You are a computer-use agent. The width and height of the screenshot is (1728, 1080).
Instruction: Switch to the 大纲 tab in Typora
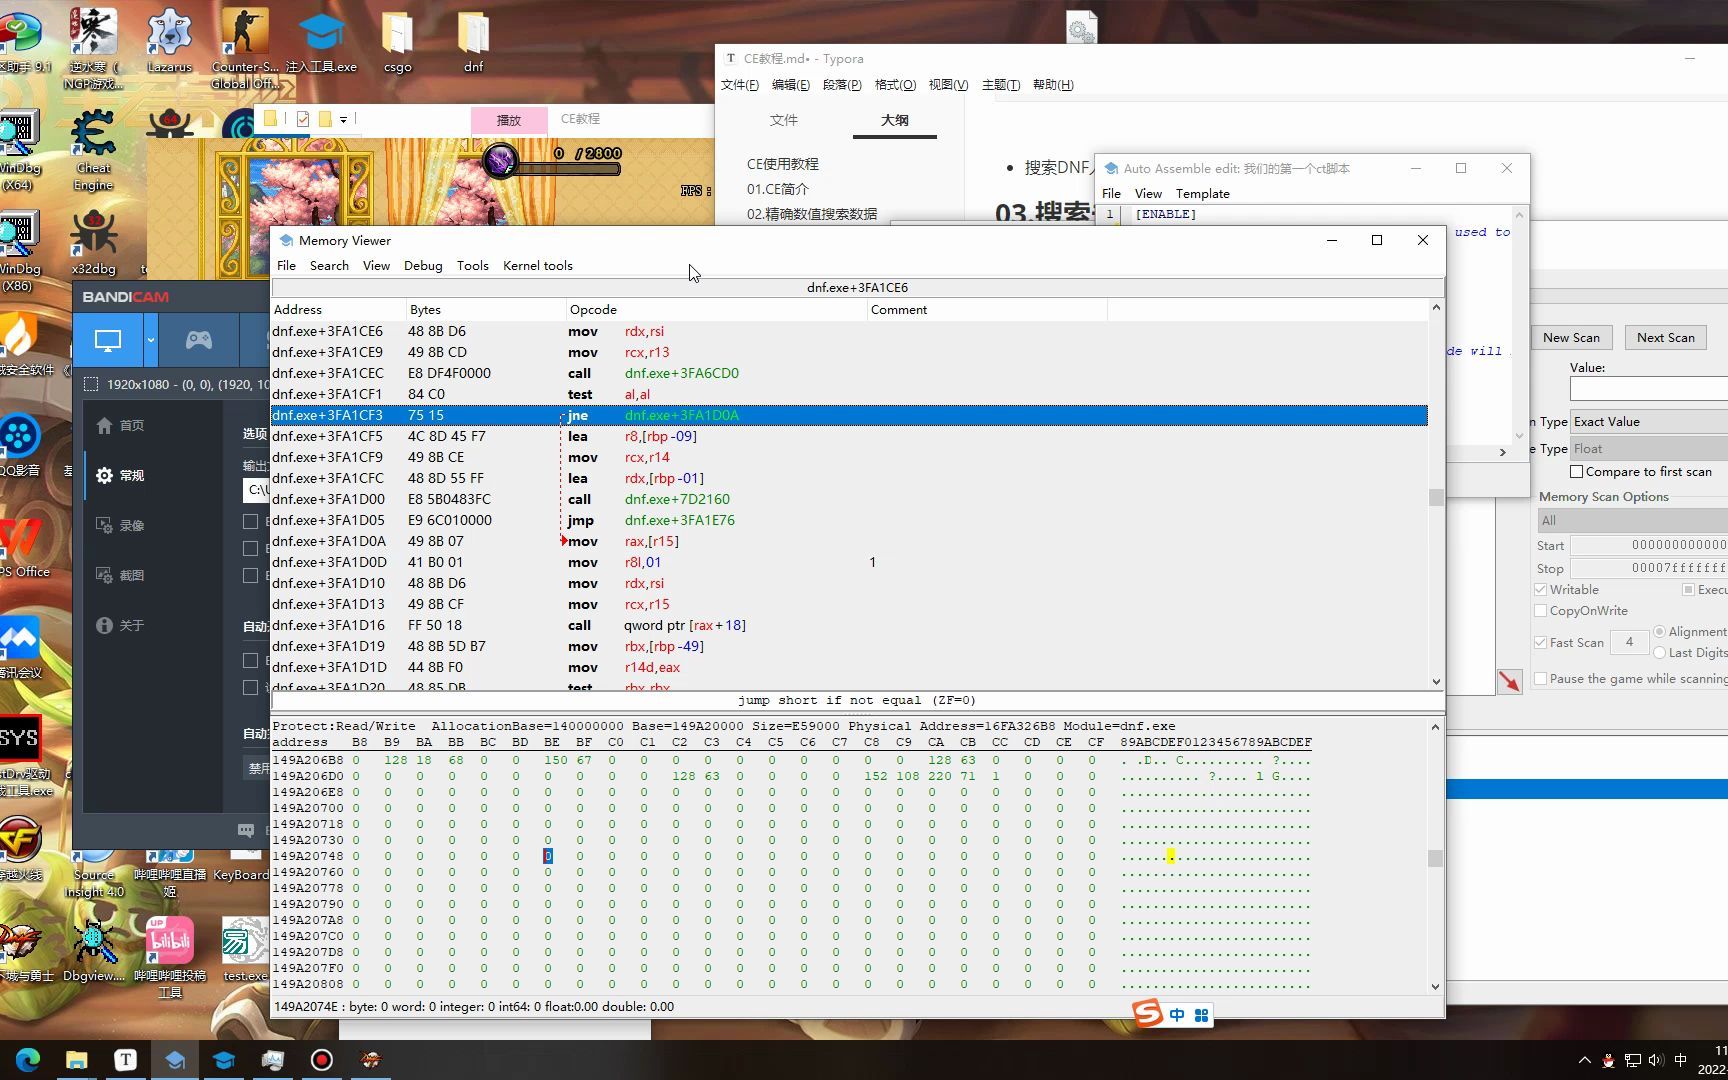point(893,120)
